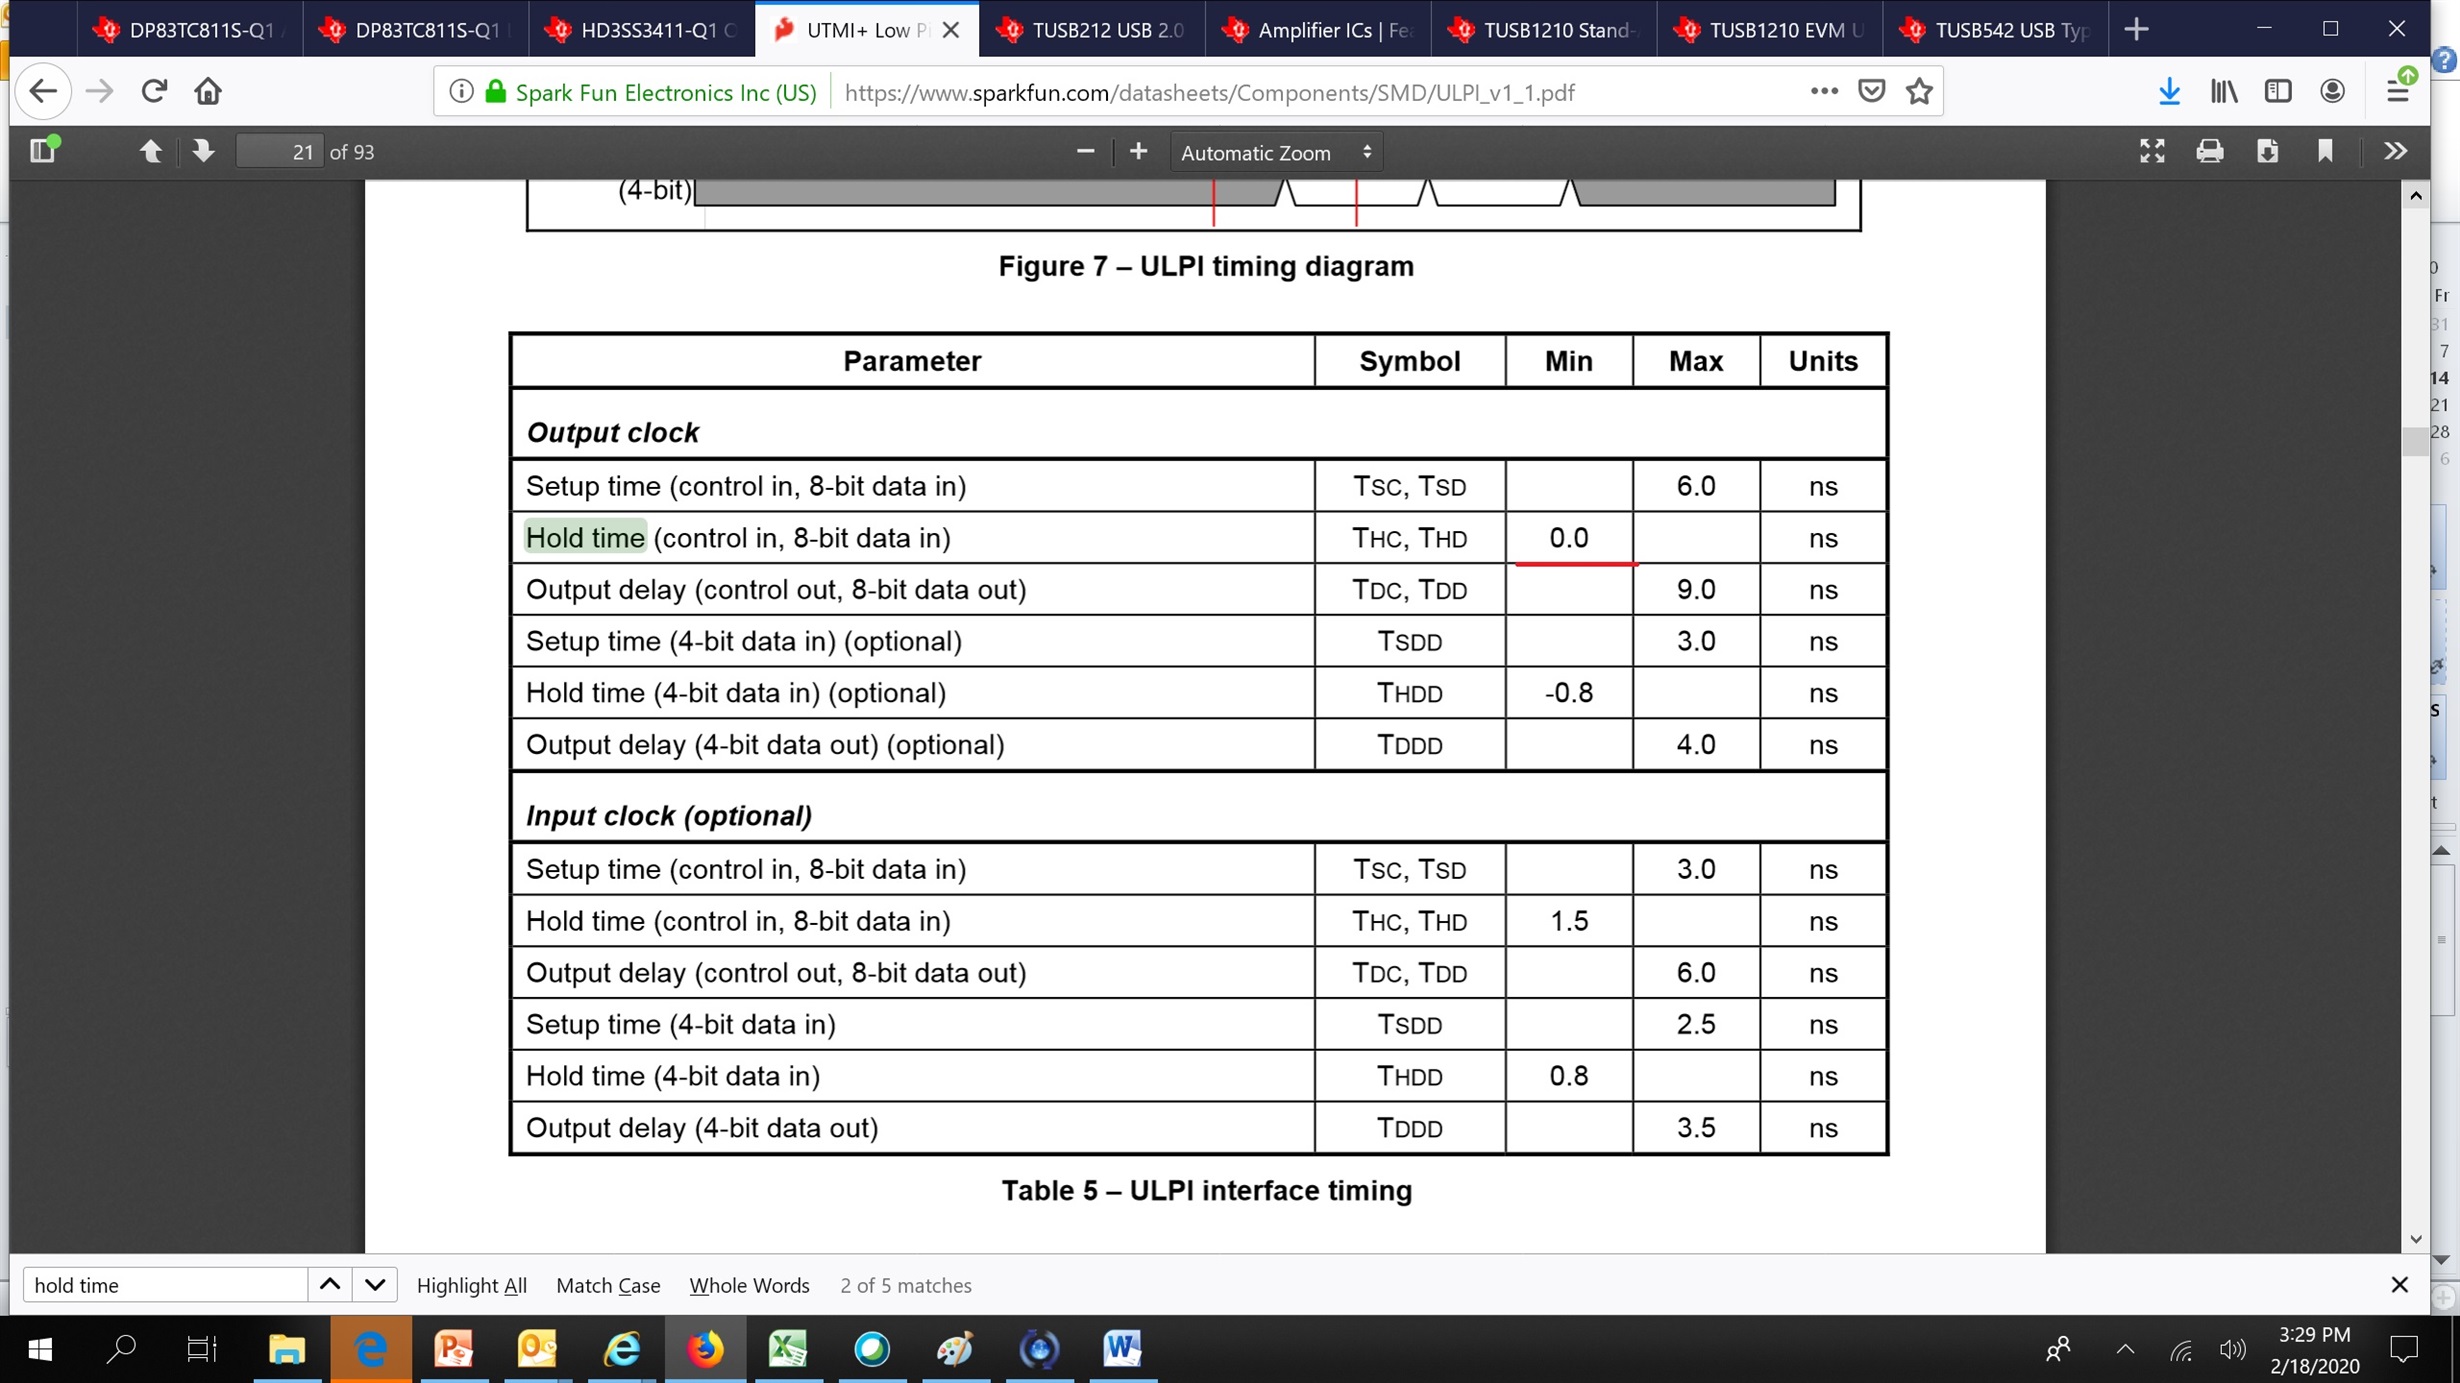This screenshot has height=1383, width=2460.
Task: Switch to TUSB212 USB 2.0 tab
Action: click(x=1093, y=30)
